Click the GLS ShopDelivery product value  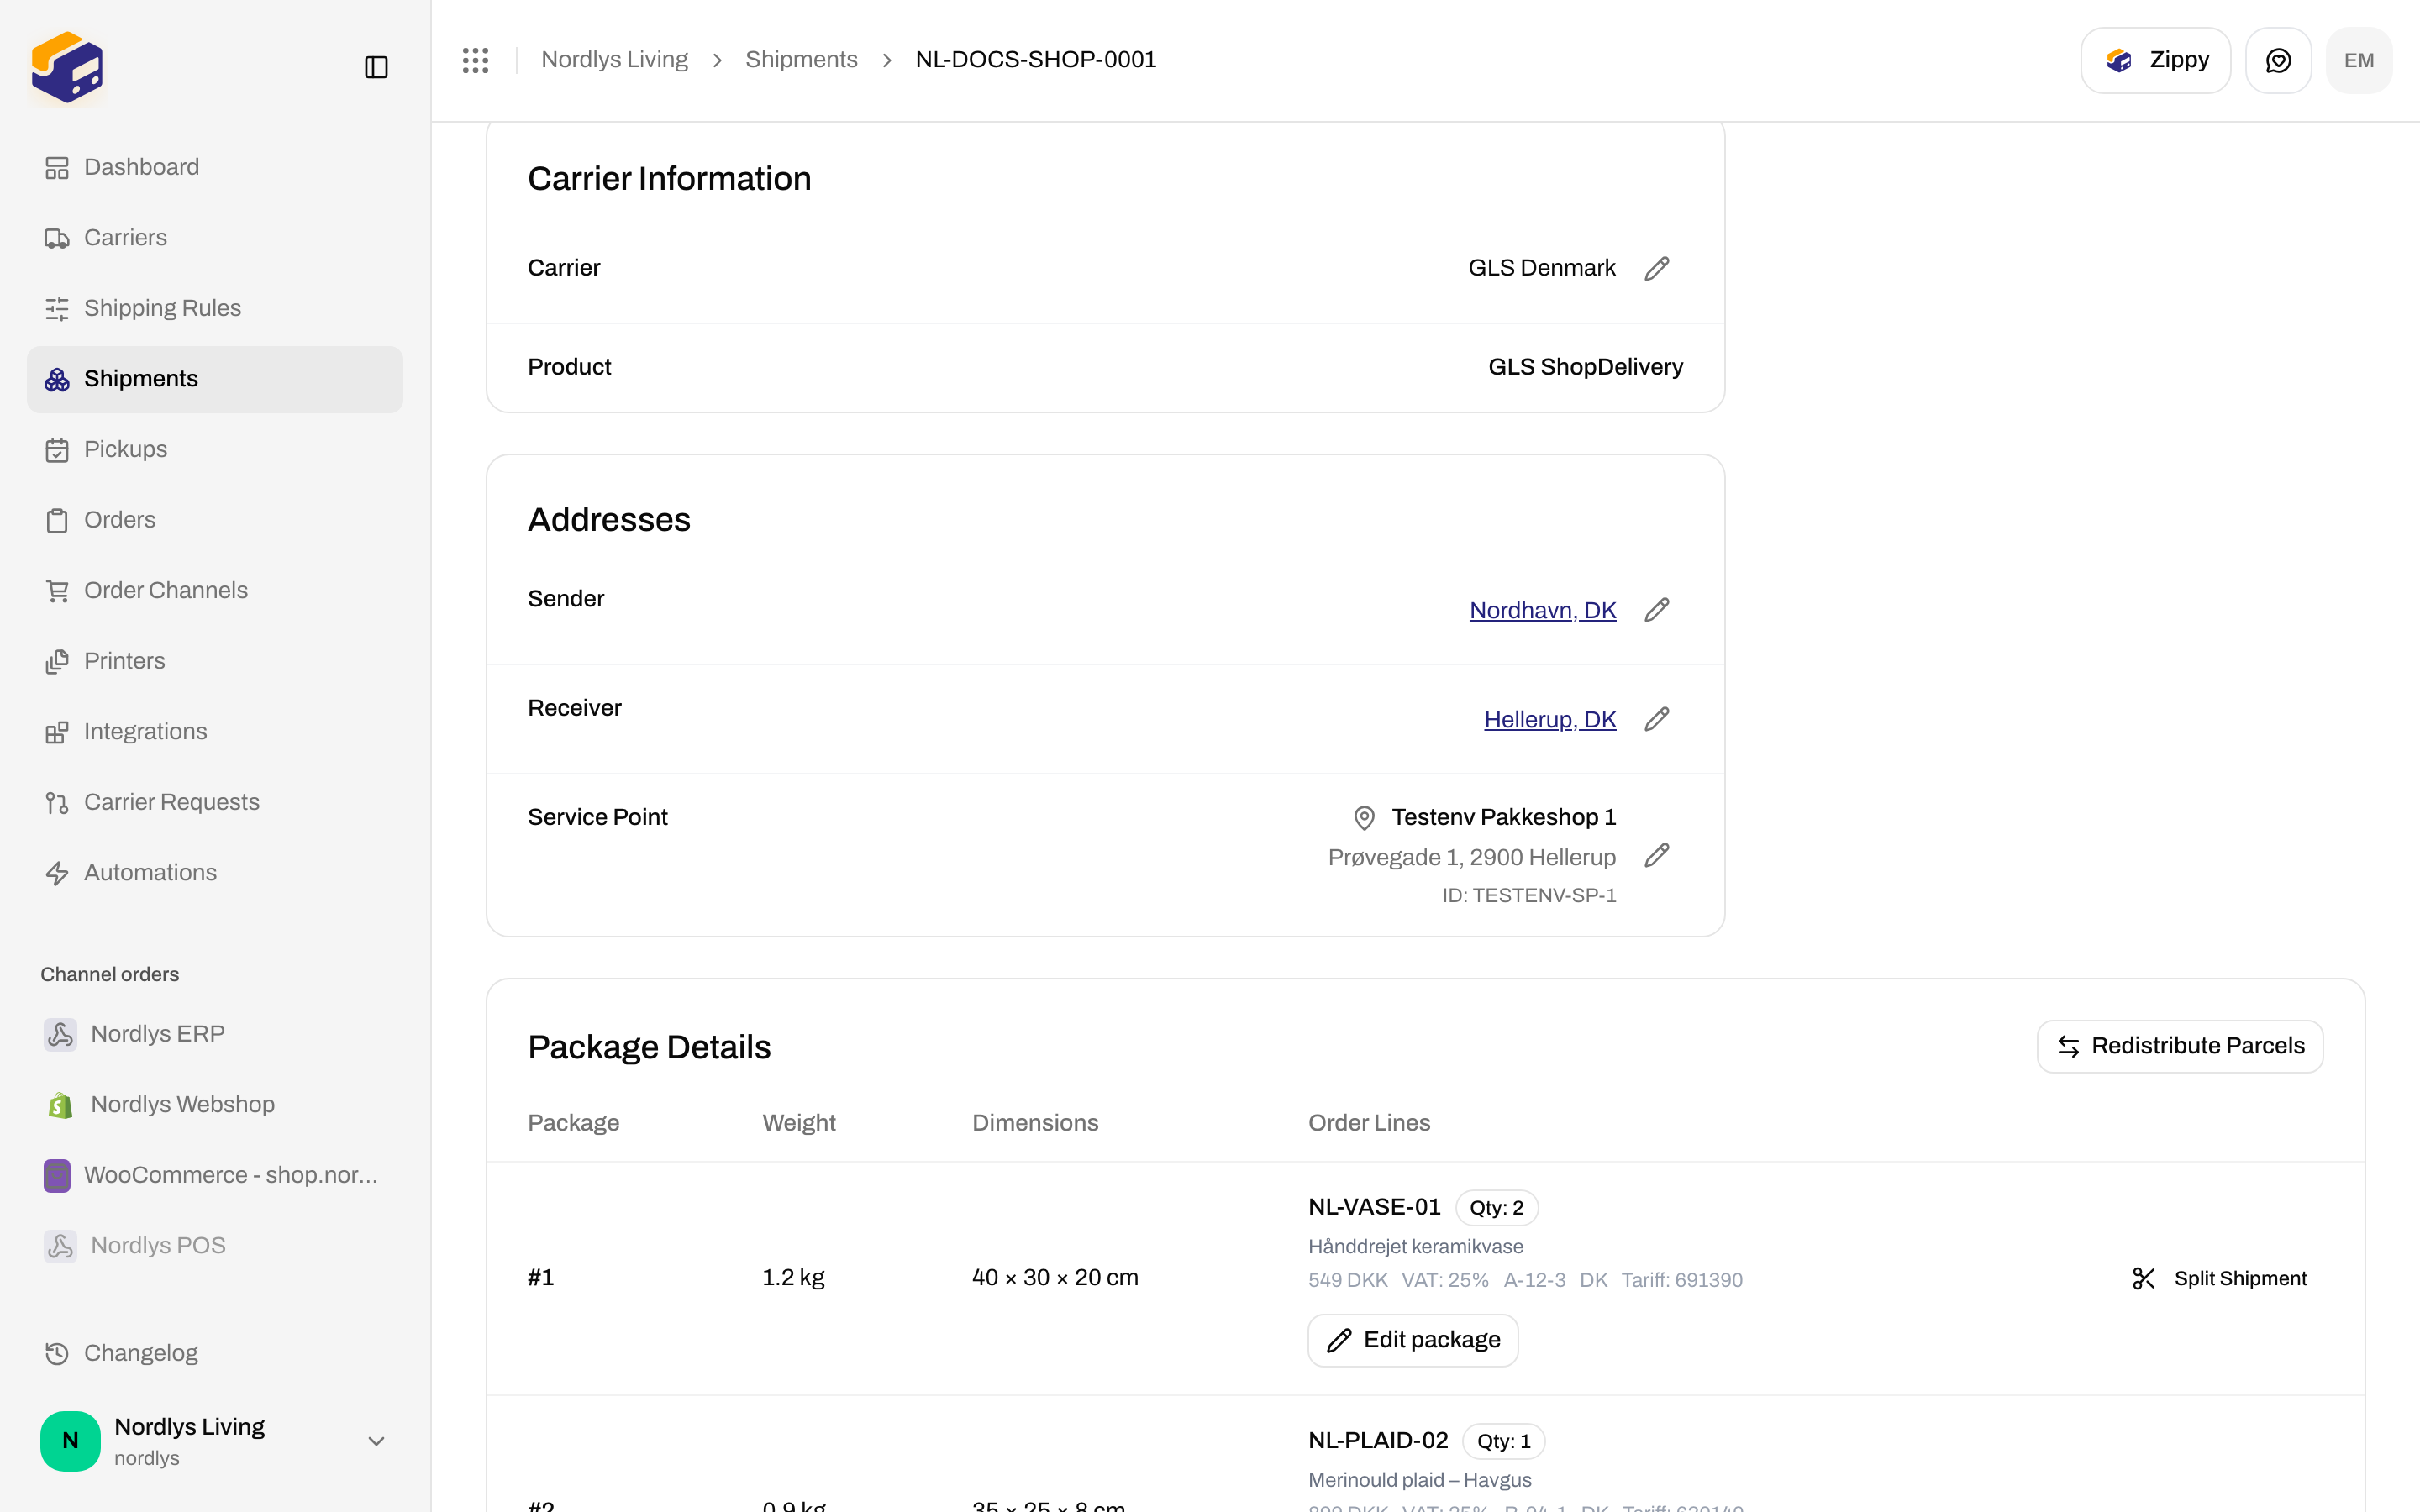(x=1585, y=367)
